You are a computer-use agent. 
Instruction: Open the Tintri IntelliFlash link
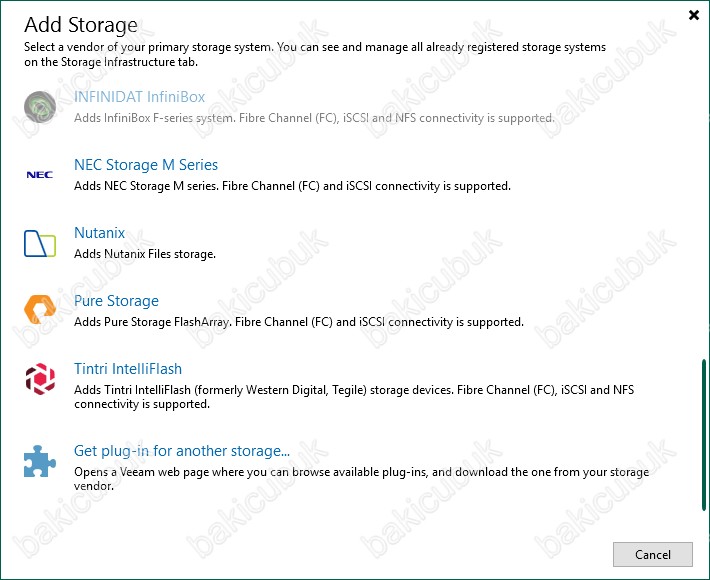click(x=128, y=369)
